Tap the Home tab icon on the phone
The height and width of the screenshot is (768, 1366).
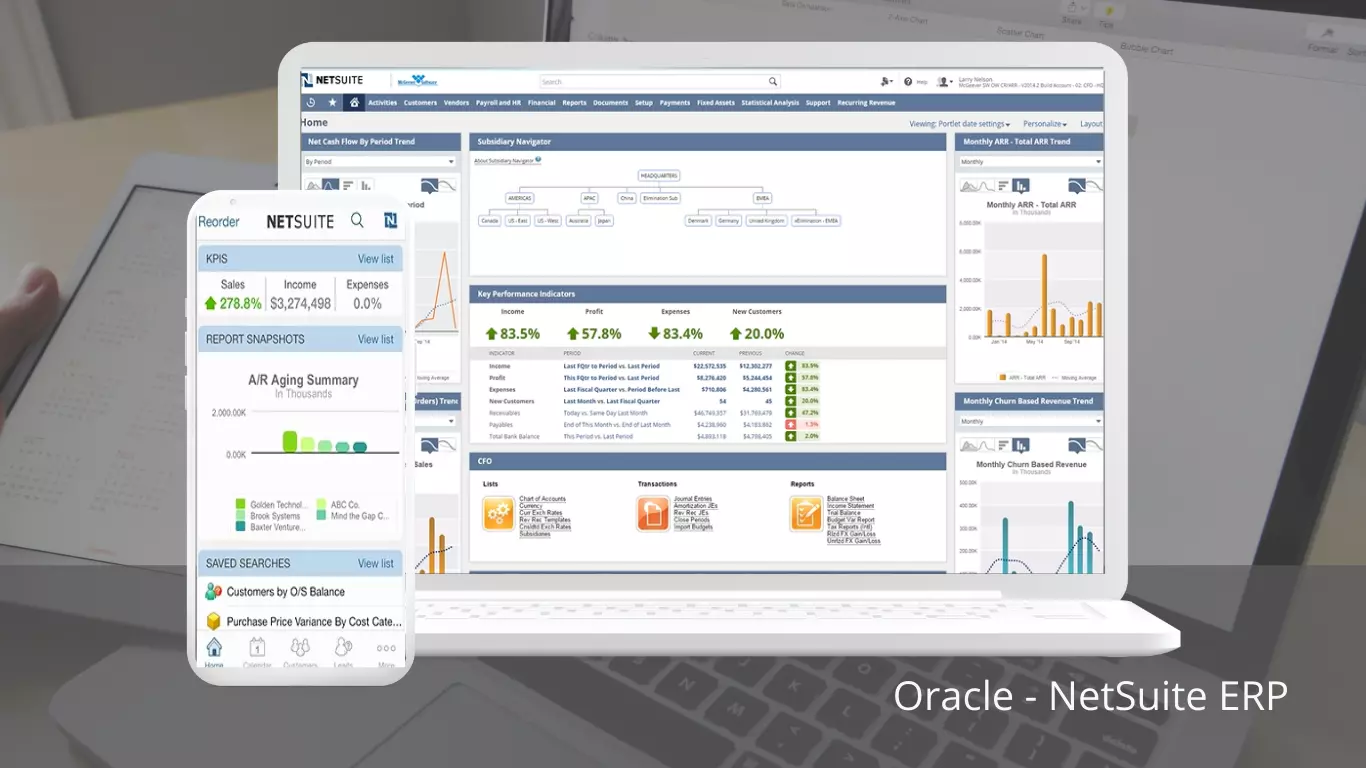coord(214,647)
